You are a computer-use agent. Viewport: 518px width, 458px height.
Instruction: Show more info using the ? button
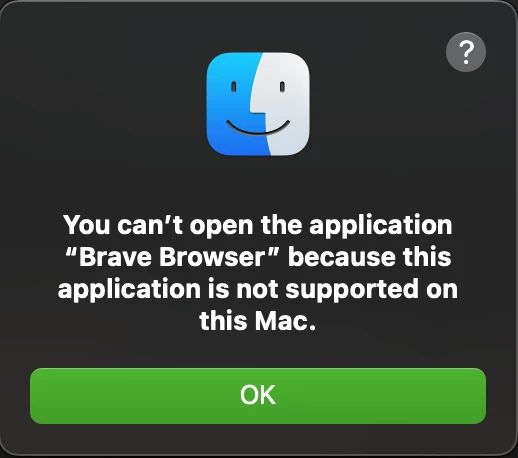[466, 52]
